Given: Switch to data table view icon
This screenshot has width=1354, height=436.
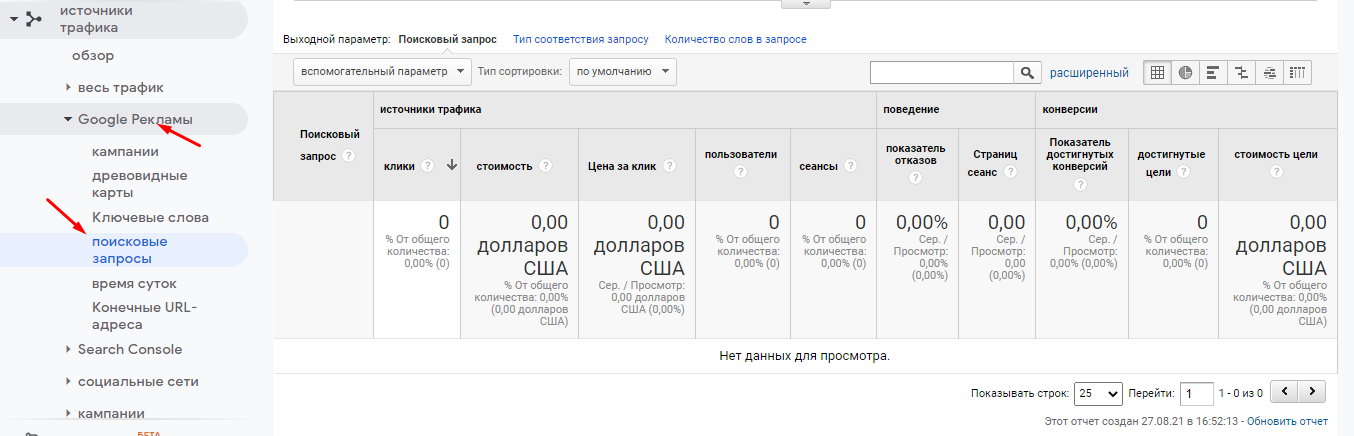Looking at the screenshot, I should [1157, 73].
